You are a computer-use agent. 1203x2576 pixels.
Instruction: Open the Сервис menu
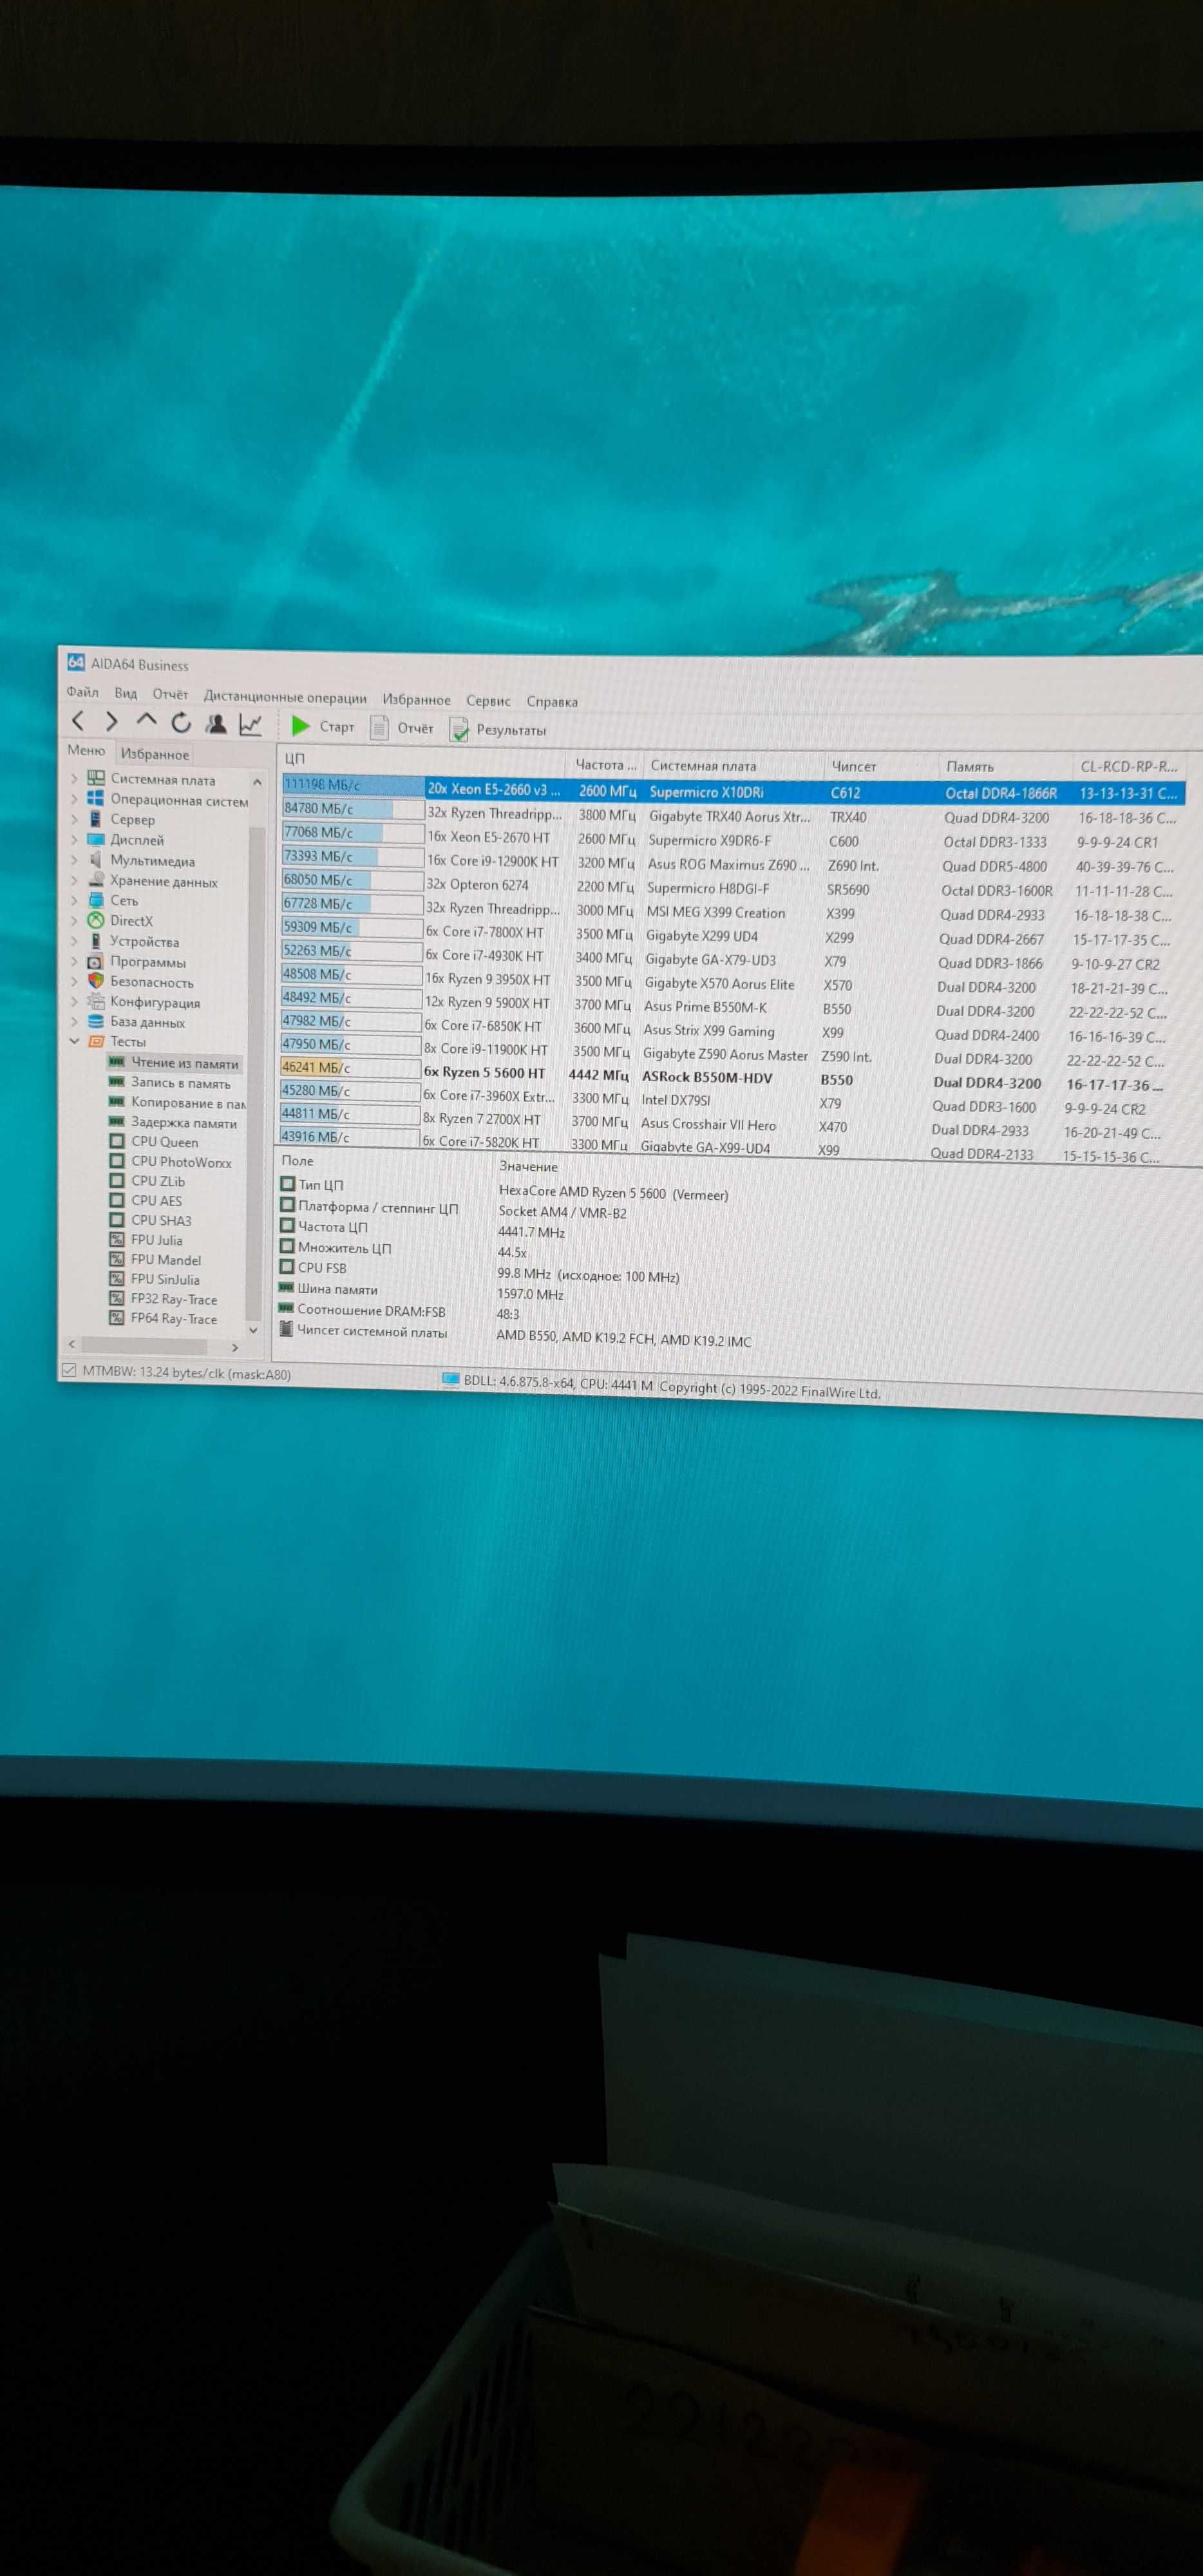point(488,701)
